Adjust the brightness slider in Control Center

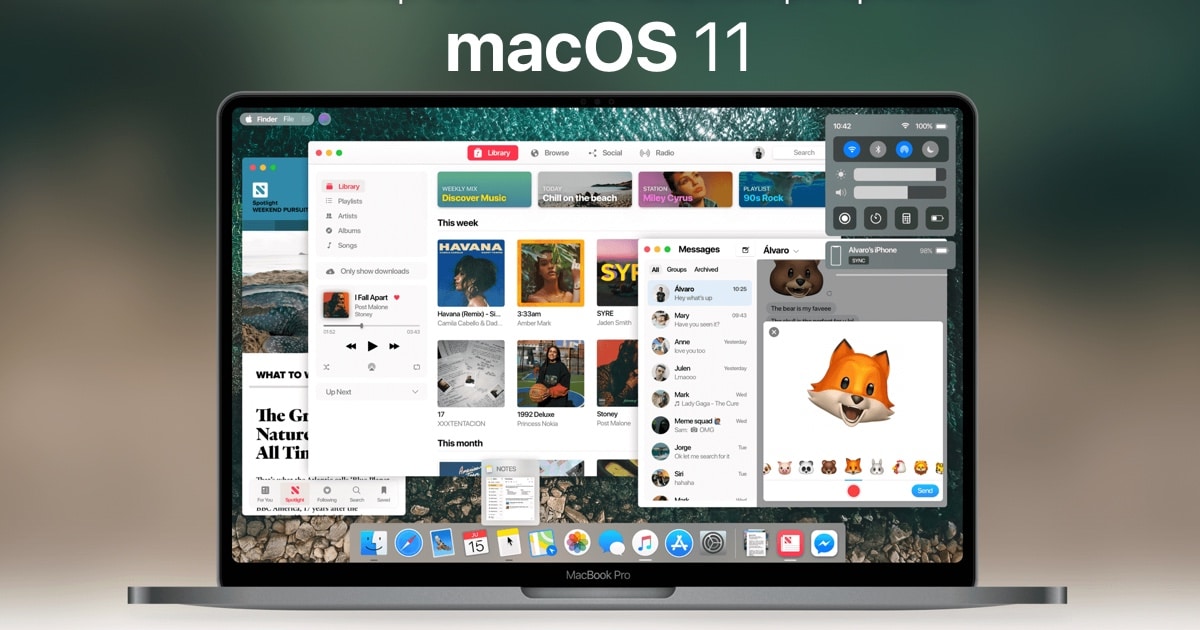pos(900,174)
